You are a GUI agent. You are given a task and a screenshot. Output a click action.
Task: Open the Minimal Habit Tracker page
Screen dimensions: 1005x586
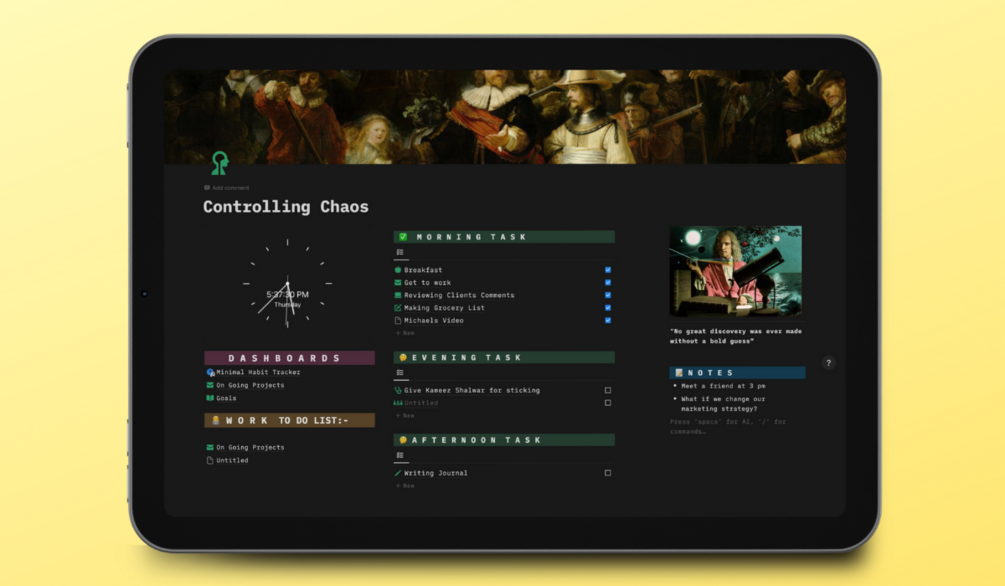pyautogui.click(x=258, y=372)
